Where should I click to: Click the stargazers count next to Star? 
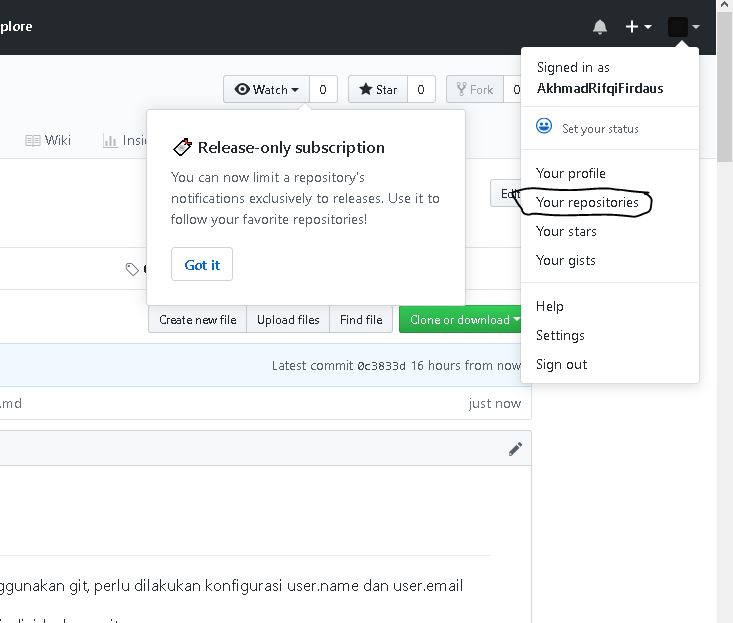click(421, 89)
